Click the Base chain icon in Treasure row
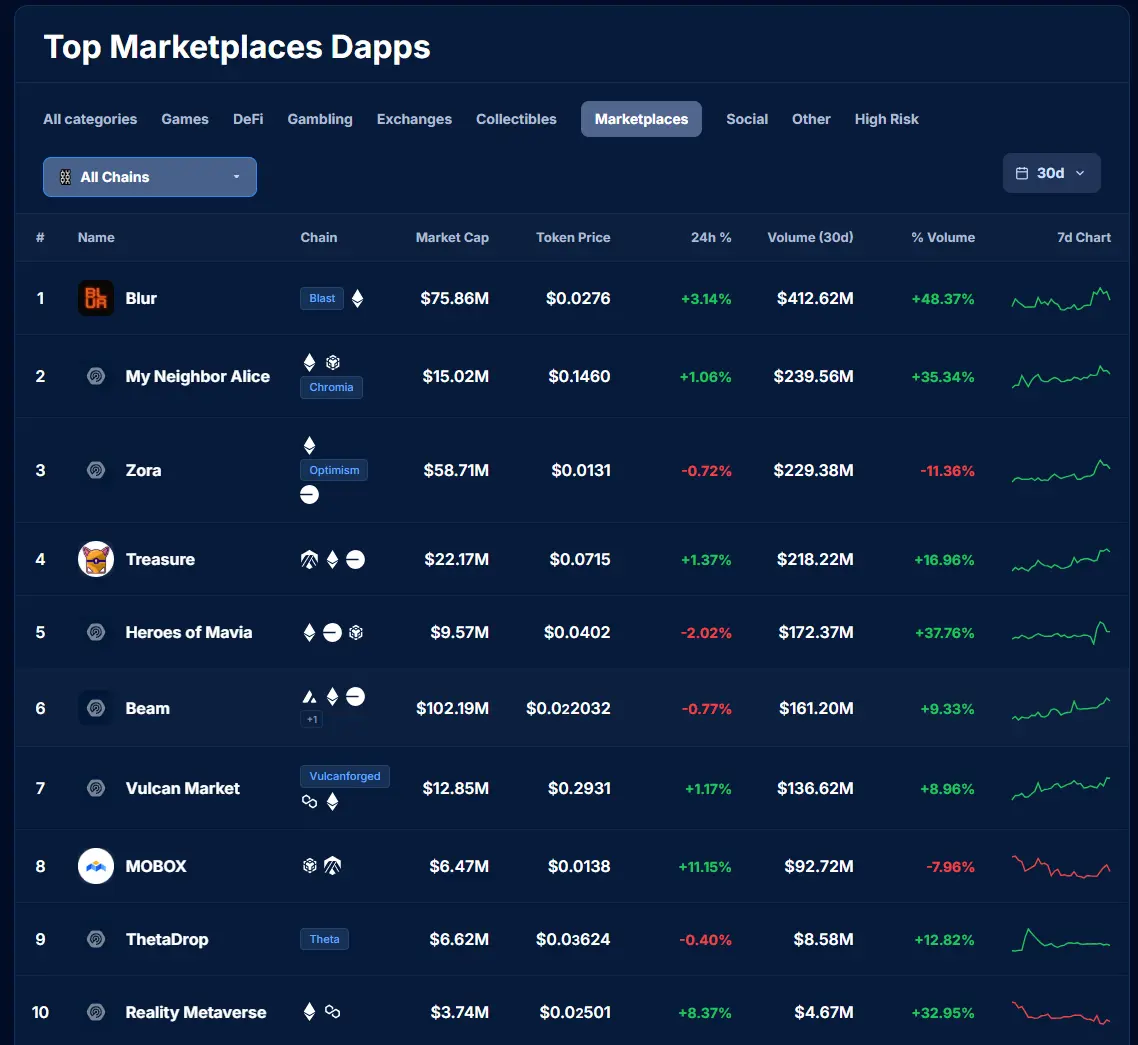 (356, 560)
